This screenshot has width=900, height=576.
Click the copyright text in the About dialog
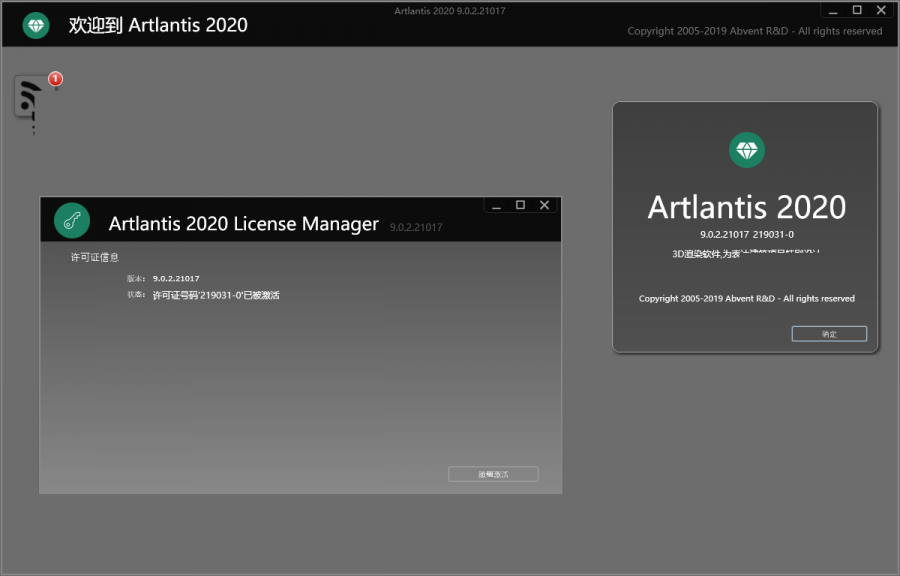point(746,298)
